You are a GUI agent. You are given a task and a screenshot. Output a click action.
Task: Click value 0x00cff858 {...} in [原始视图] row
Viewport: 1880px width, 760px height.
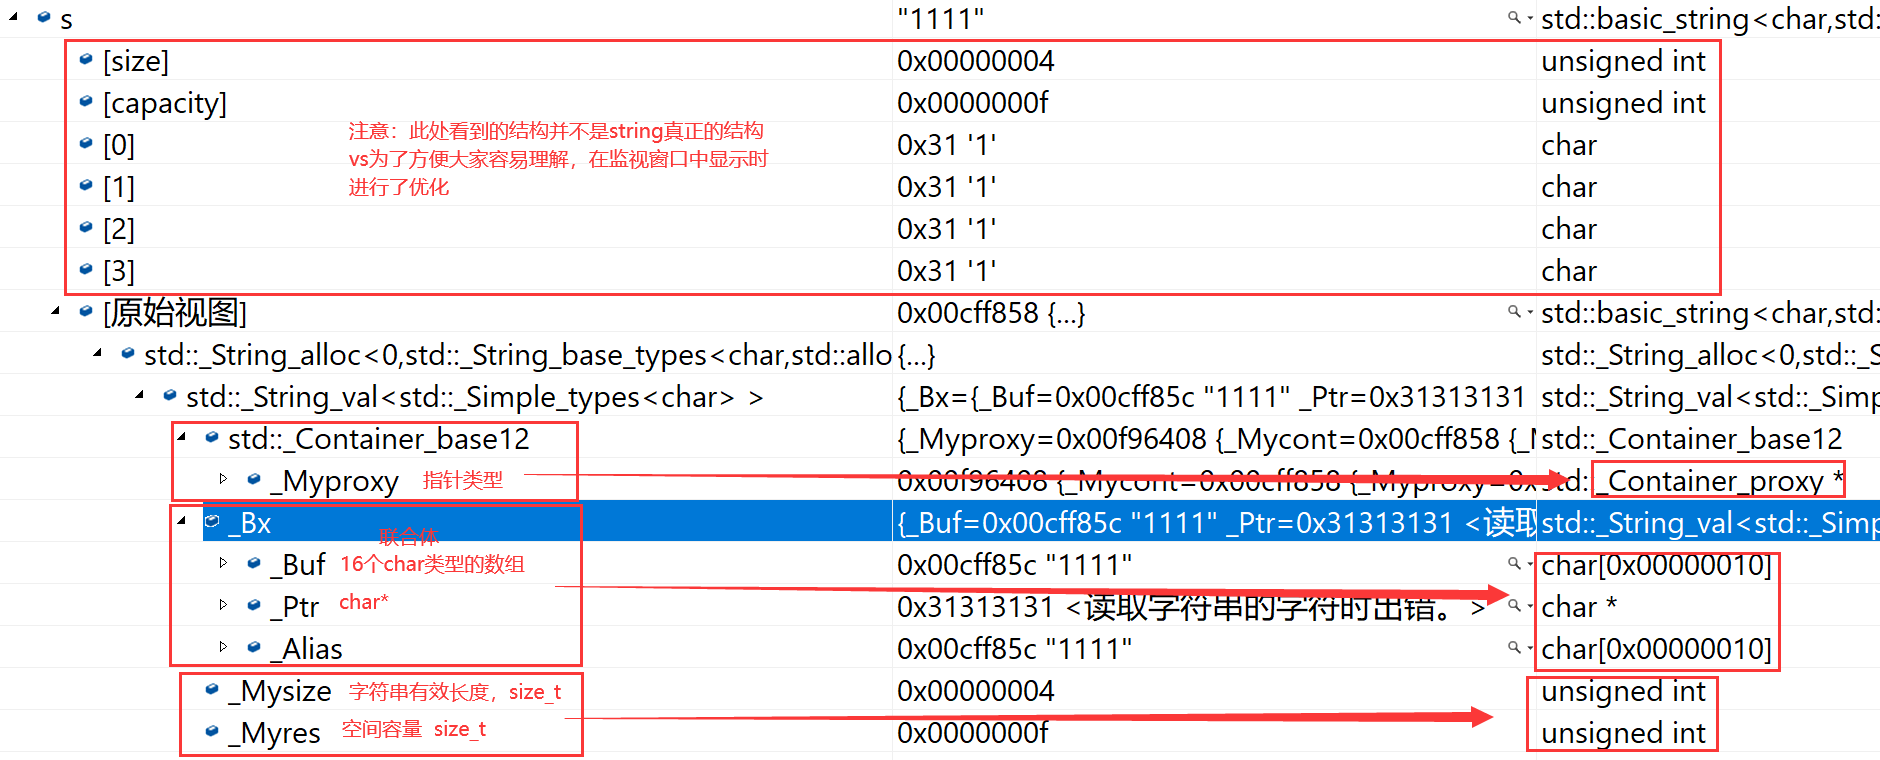click(991, 313)
